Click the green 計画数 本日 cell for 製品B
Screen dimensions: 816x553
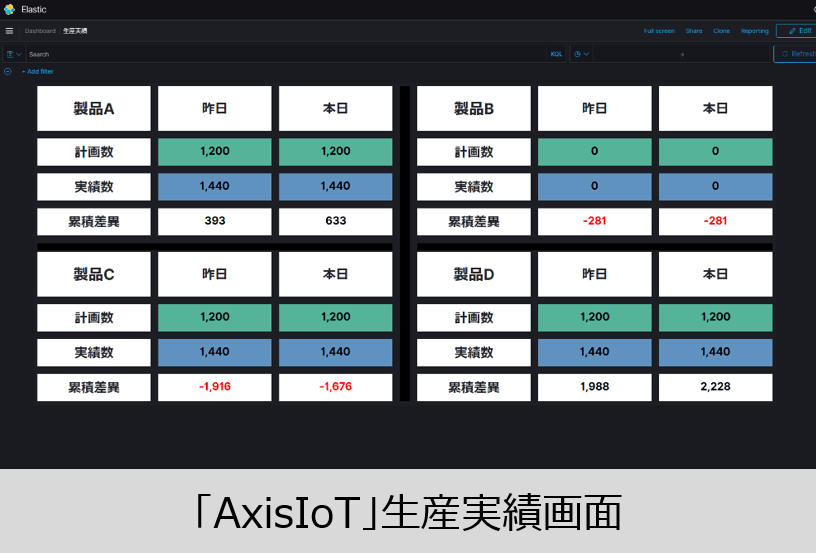click(x=715, y=152)
